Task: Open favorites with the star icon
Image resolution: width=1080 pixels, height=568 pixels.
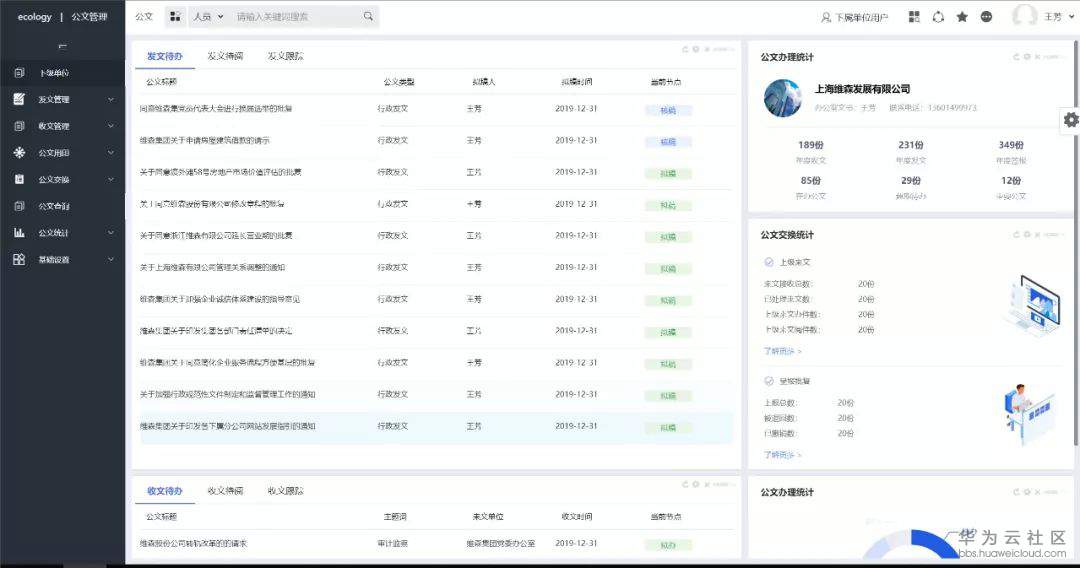Action: point(962,17)
